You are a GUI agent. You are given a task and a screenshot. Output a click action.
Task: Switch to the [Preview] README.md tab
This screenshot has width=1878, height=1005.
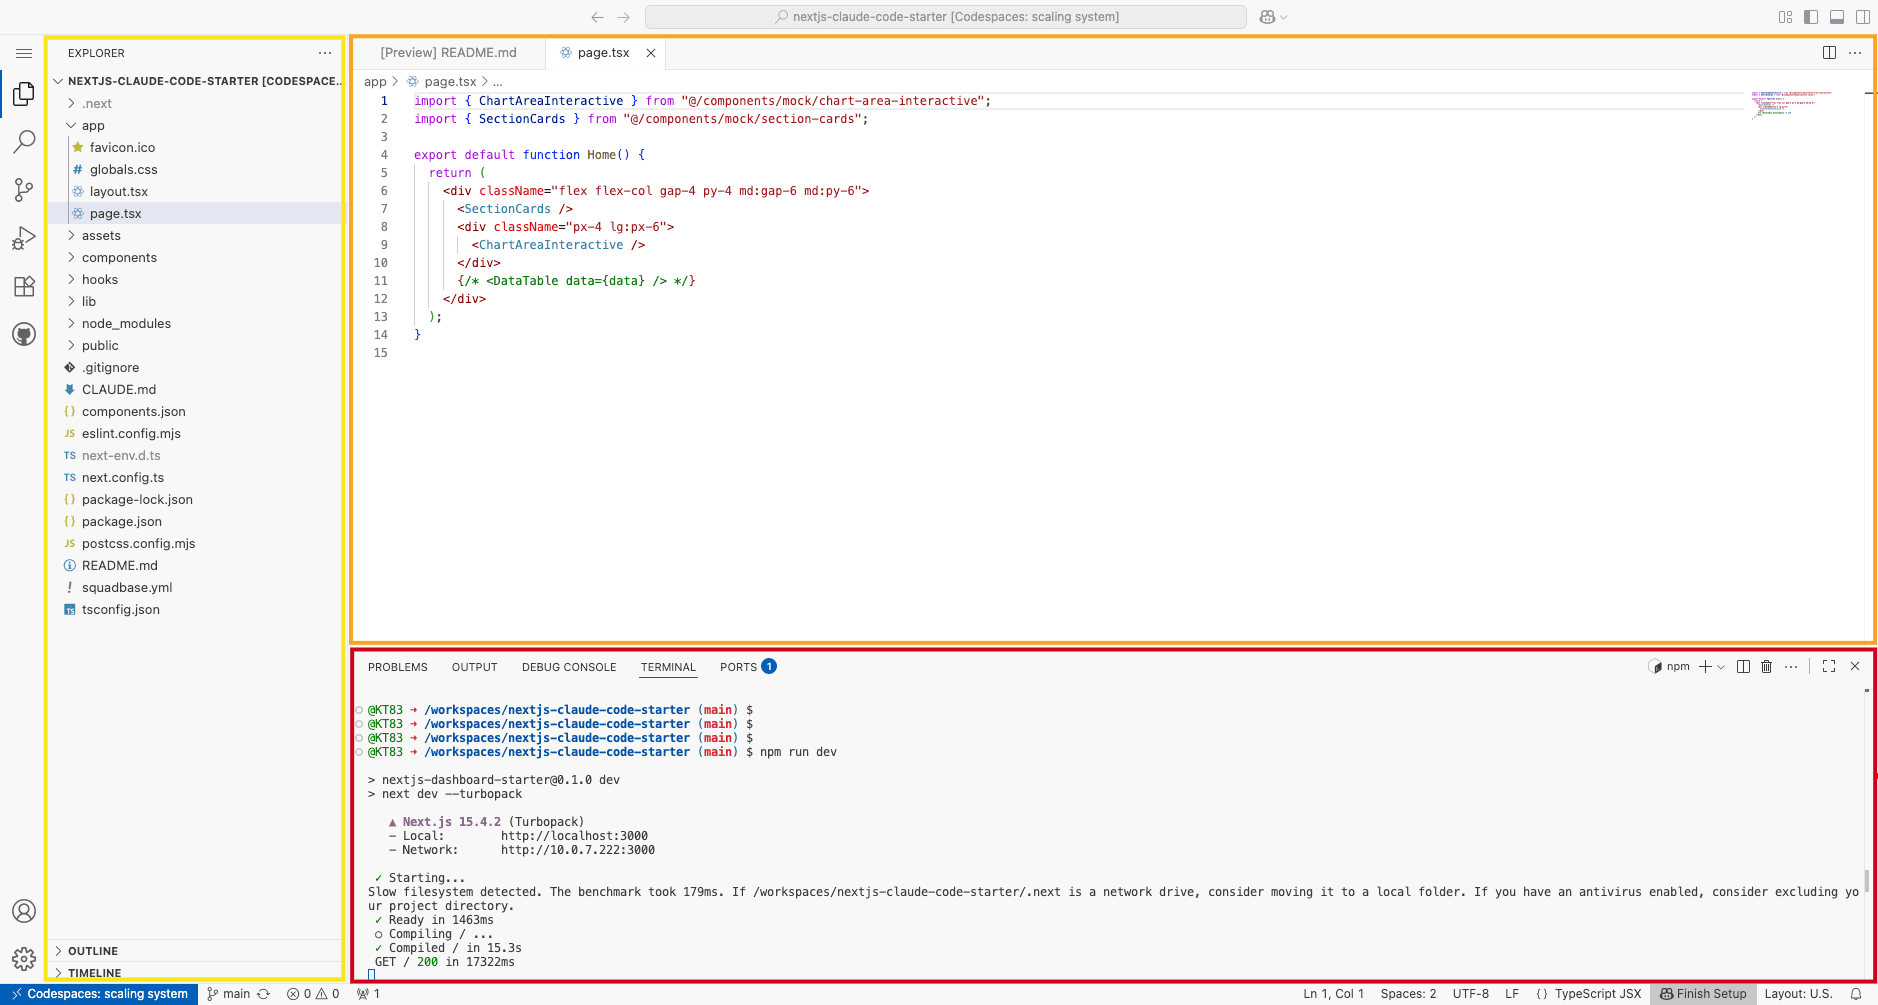click(x=448, y=53)
